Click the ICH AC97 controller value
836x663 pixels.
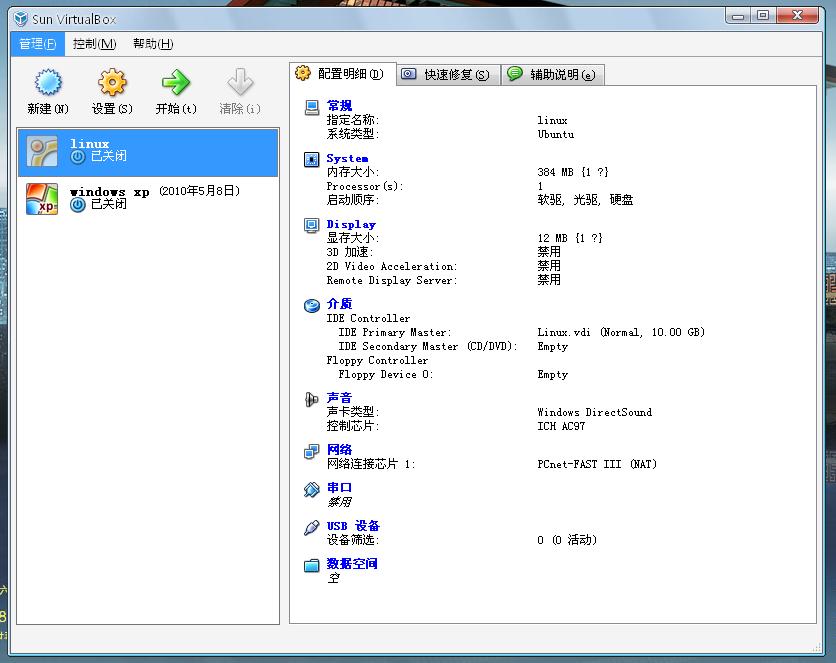(x=561, y=426)
